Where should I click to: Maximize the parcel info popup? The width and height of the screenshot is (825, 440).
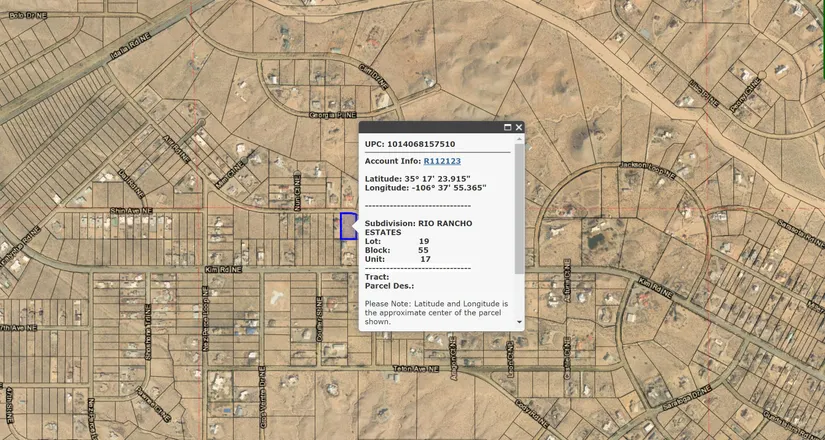(507, 128)
